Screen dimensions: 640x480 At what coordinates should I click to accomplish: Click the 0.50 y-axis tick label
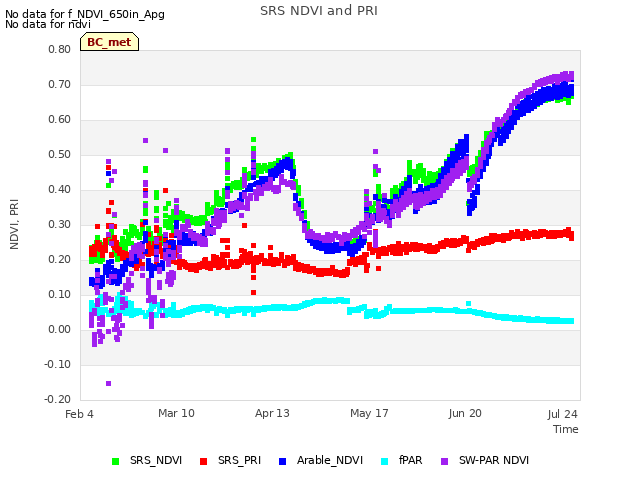coord(60,155)
